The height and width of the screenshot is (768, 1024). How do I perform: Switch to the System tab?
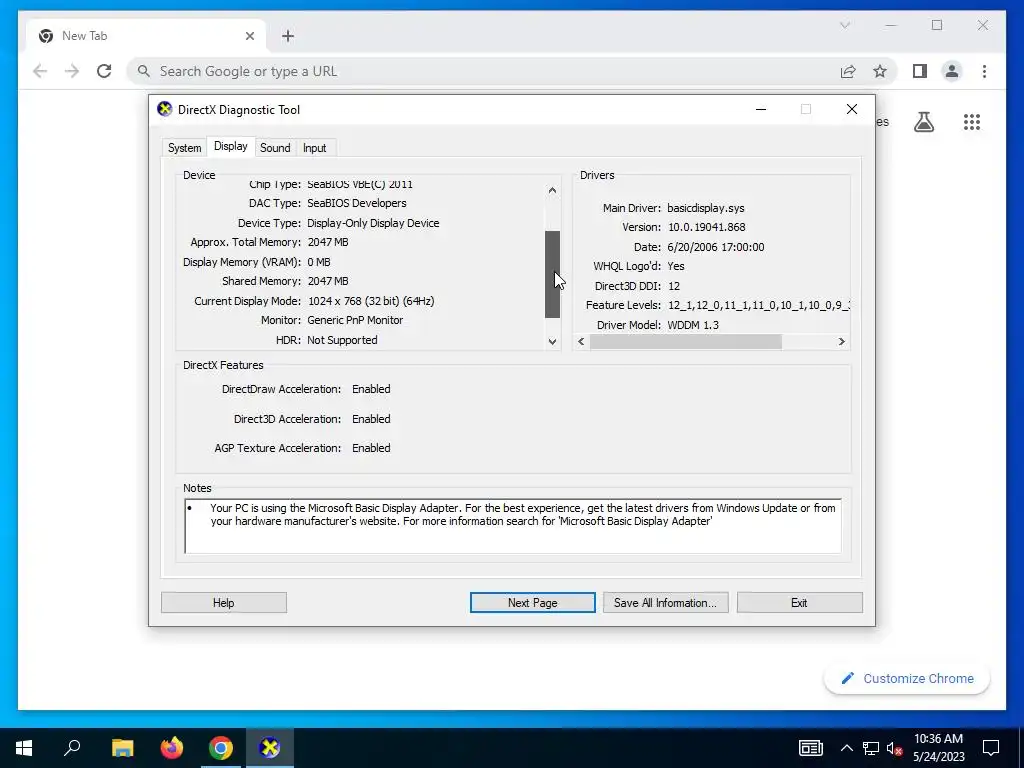pos(184,148)
